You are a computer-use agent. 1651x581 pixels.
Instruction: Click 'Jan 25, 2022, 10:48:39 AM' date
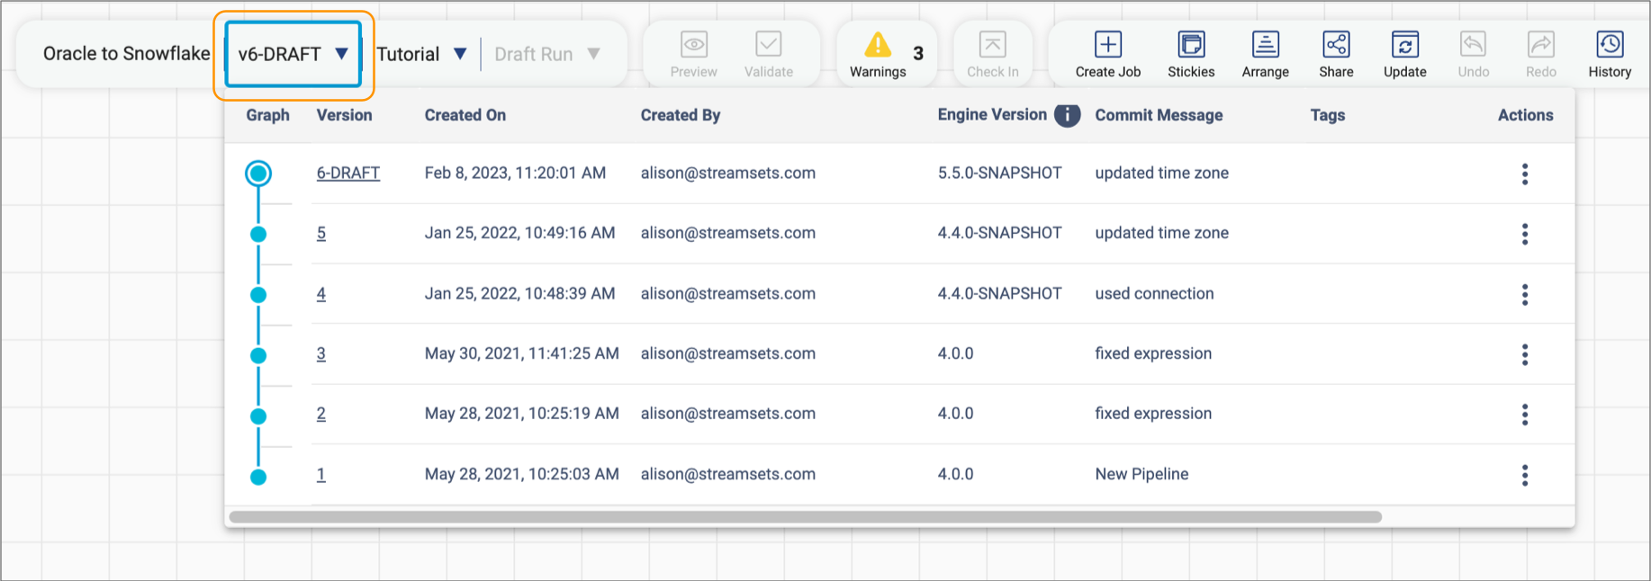click(x=520, y=293)
